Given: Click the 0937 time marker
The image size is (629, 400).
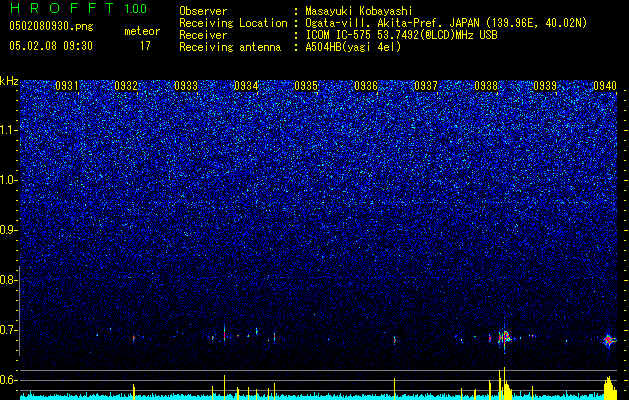Looking at the screenshot, I should coord(426,86).
